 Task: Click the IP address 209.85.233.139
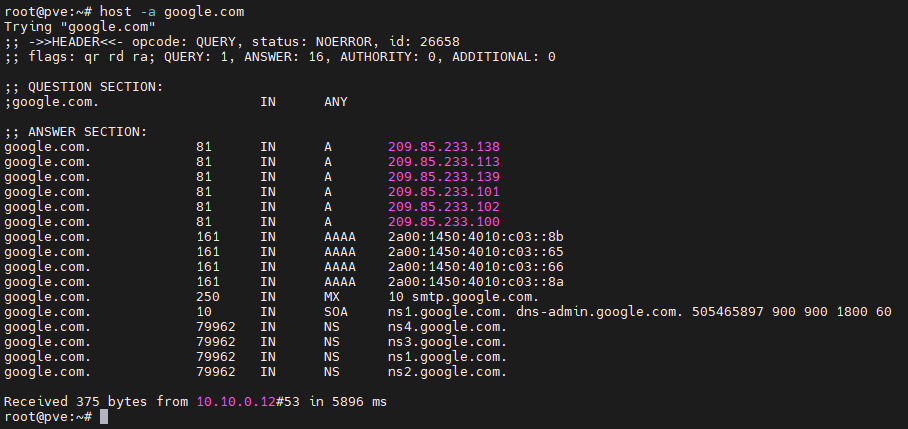click(444, 177)
